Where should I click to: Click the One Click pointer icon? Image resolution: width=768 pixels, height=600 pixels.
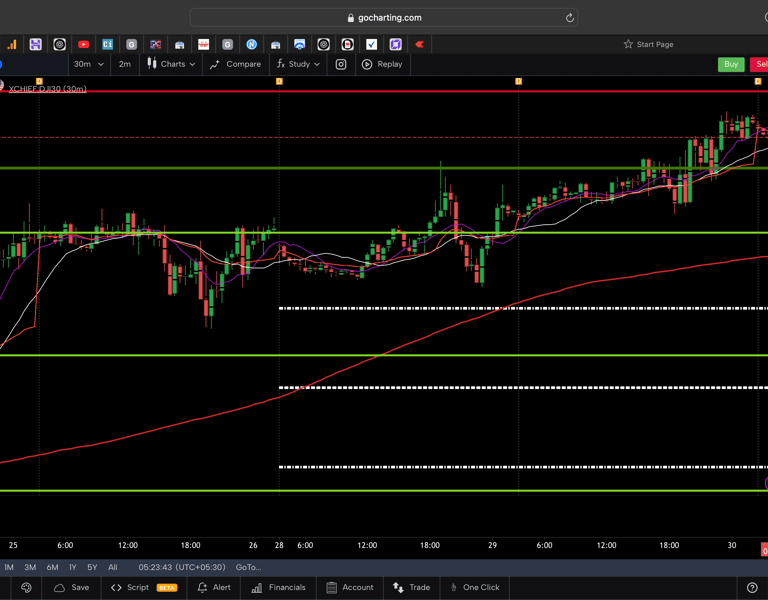[x=454, y=587]
